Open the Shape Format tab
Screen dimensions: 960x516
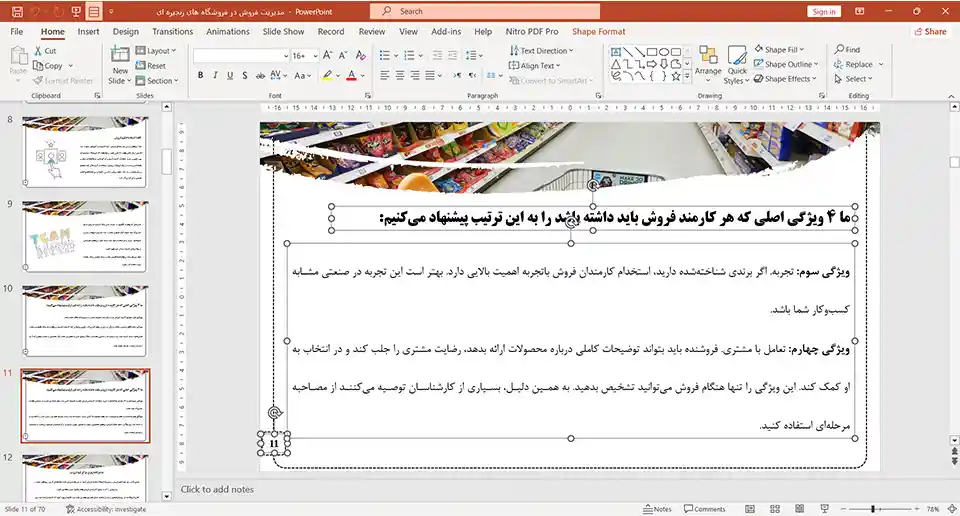tap(599, 31)
